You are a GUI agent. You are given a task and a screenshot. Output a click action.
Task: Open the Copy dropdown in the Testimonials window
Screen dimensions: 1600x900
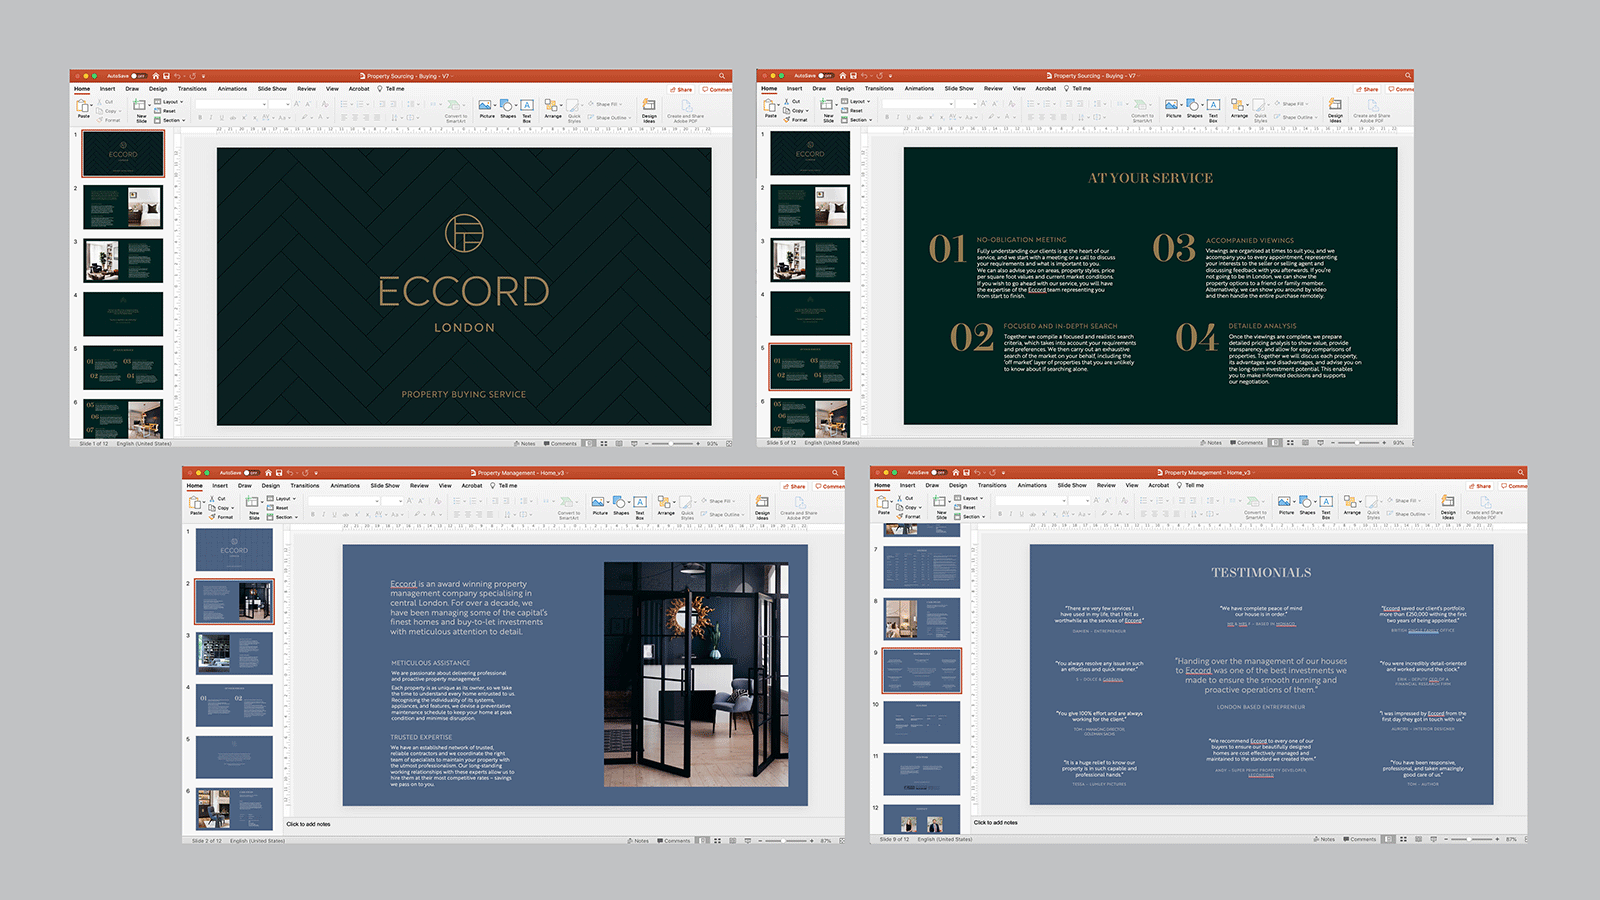point(910,507)
